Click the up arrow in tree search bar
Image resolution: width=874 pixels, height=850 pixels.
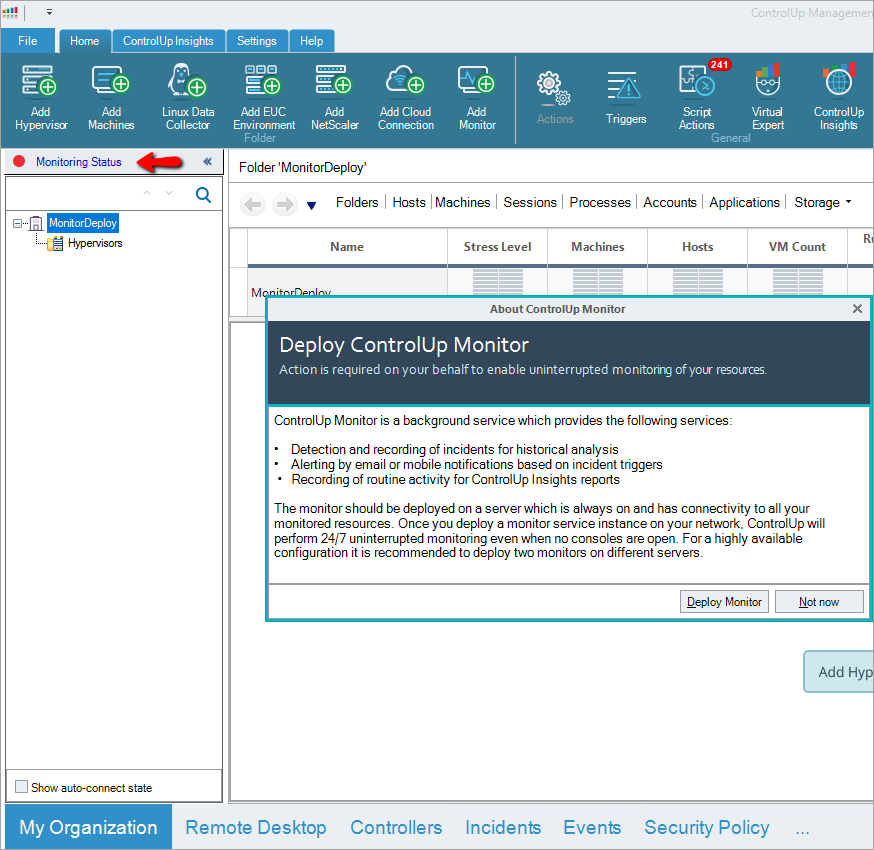147,193
